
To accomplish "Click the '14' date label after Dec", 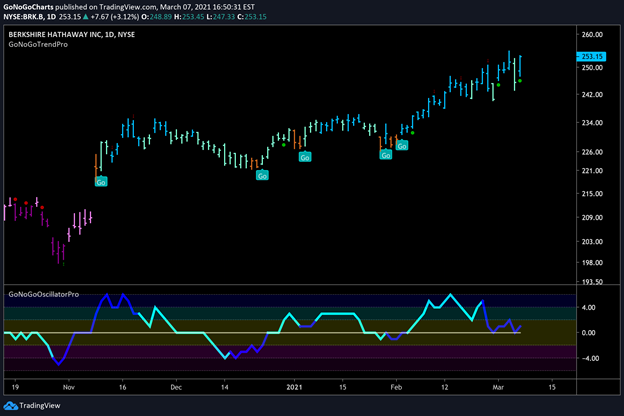I will click(x=224, y=387).
